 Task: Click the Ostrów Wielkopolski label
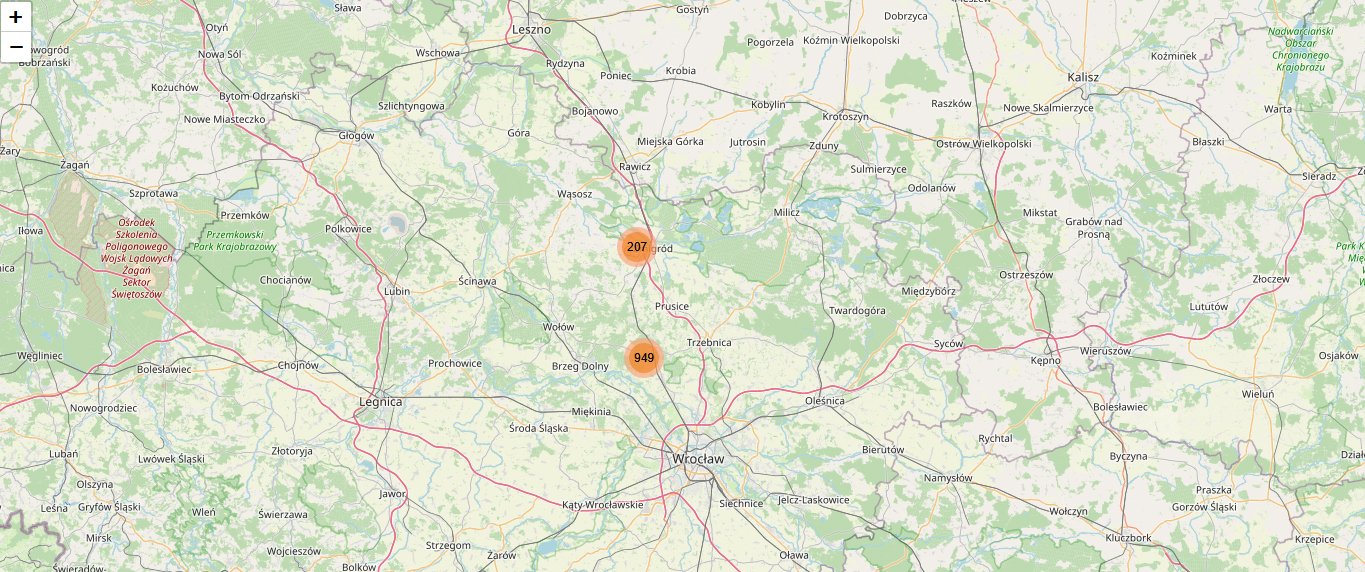tap(983, 144)
